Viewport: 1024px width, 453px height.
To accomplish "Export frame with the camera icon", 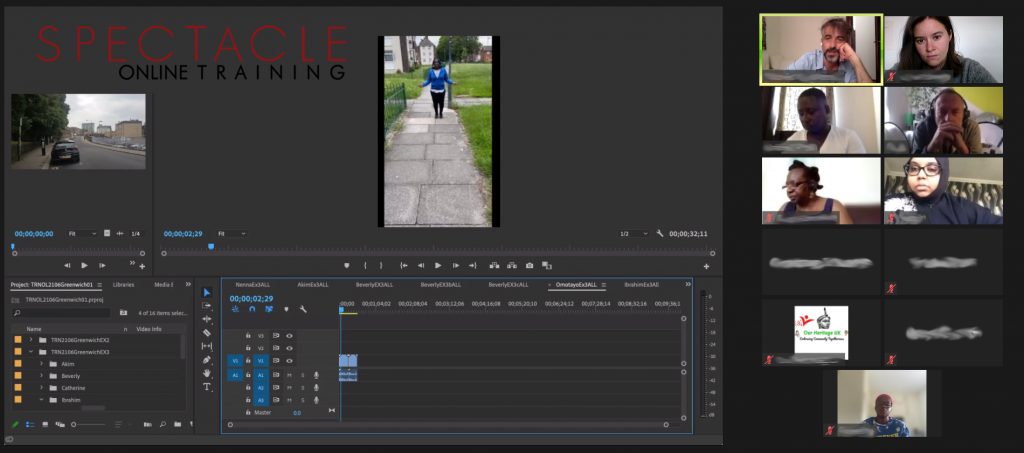I will (530, 266).
